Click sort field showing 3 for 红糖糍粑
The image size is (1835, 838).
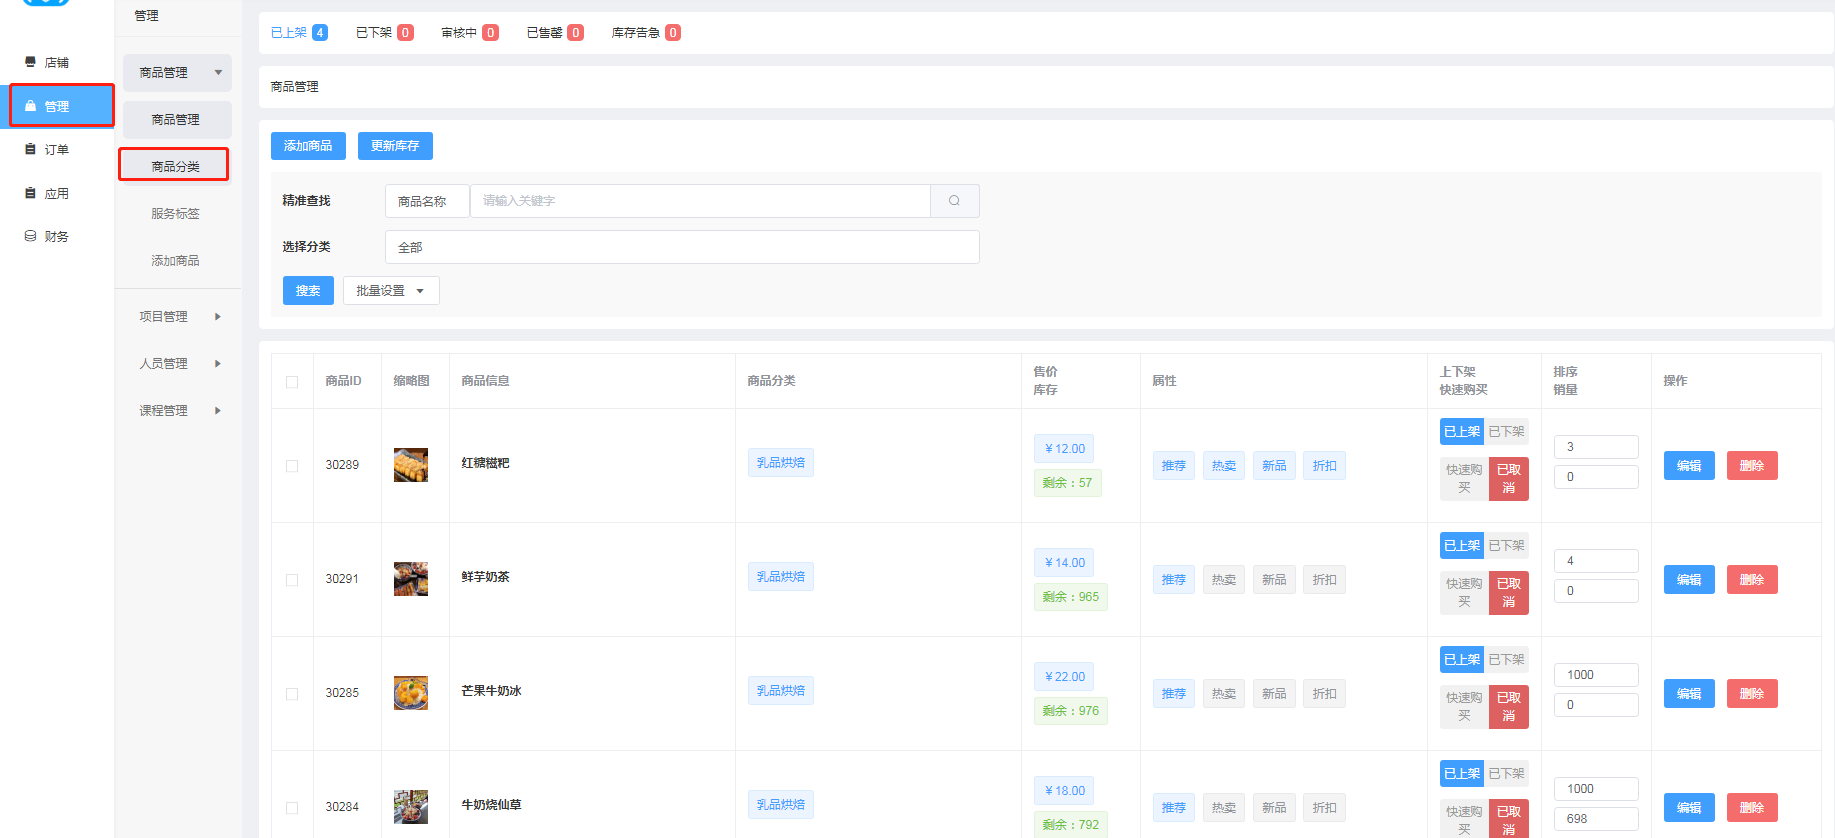tap(1596, 447)
